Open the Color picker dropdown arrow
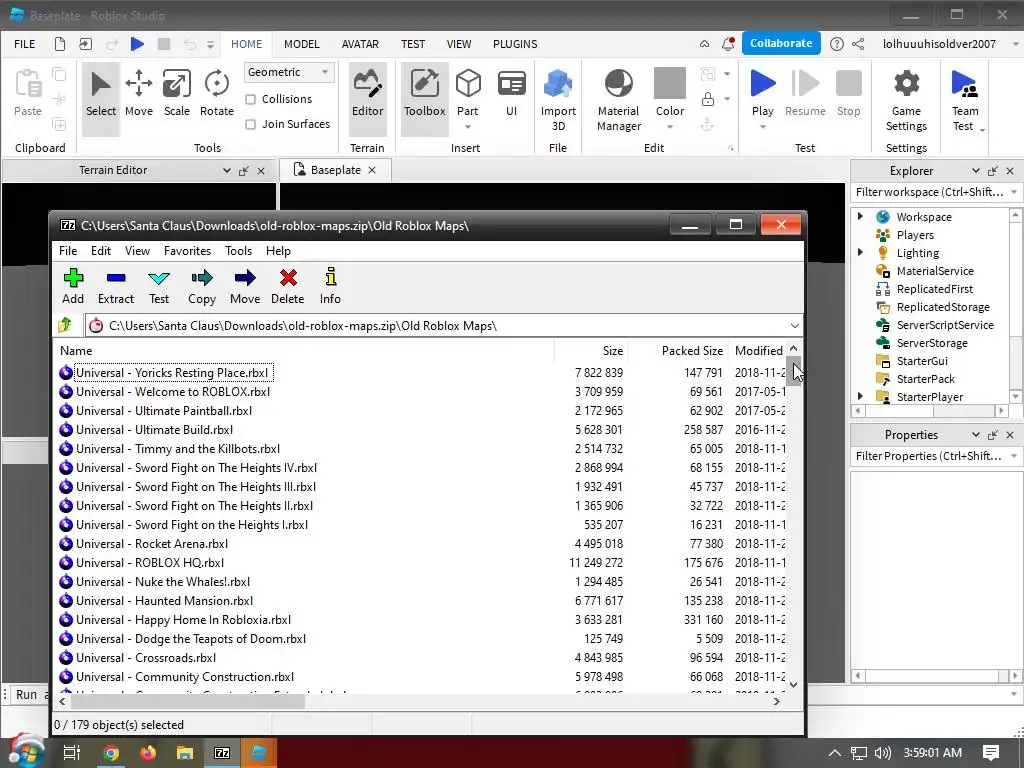Image resolution: width=1024 pixels, height=768 pixels. pyautogui.click(x=670, y=127)
